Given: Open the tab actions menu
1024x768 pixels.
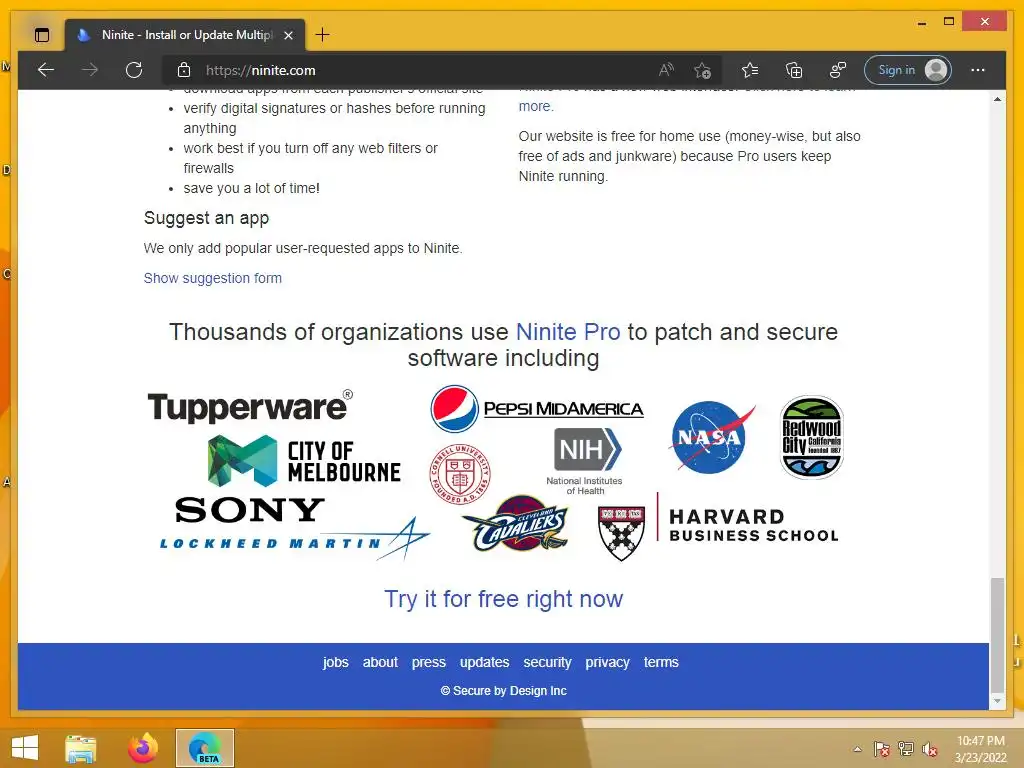Looking at the screenshot, I should [x=42, y=35].
